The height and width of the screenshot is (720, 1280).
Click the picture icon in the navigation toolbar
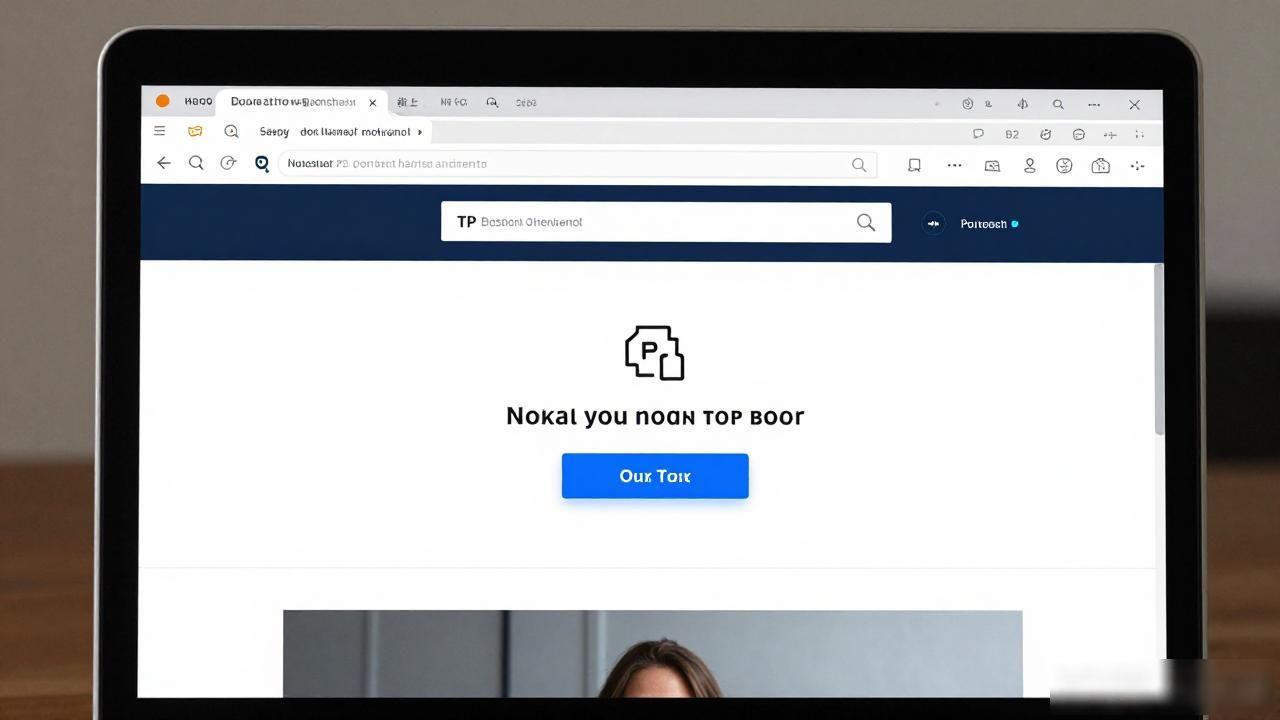[x=992, y=166]
